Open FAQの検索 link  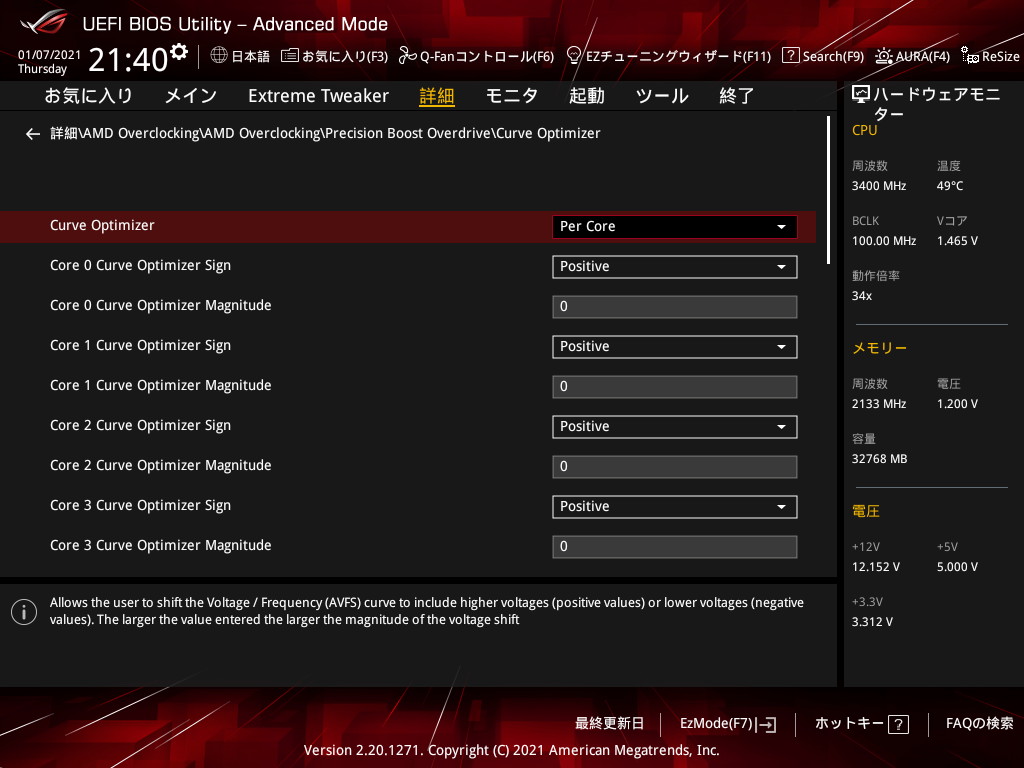tap(980, 724)
